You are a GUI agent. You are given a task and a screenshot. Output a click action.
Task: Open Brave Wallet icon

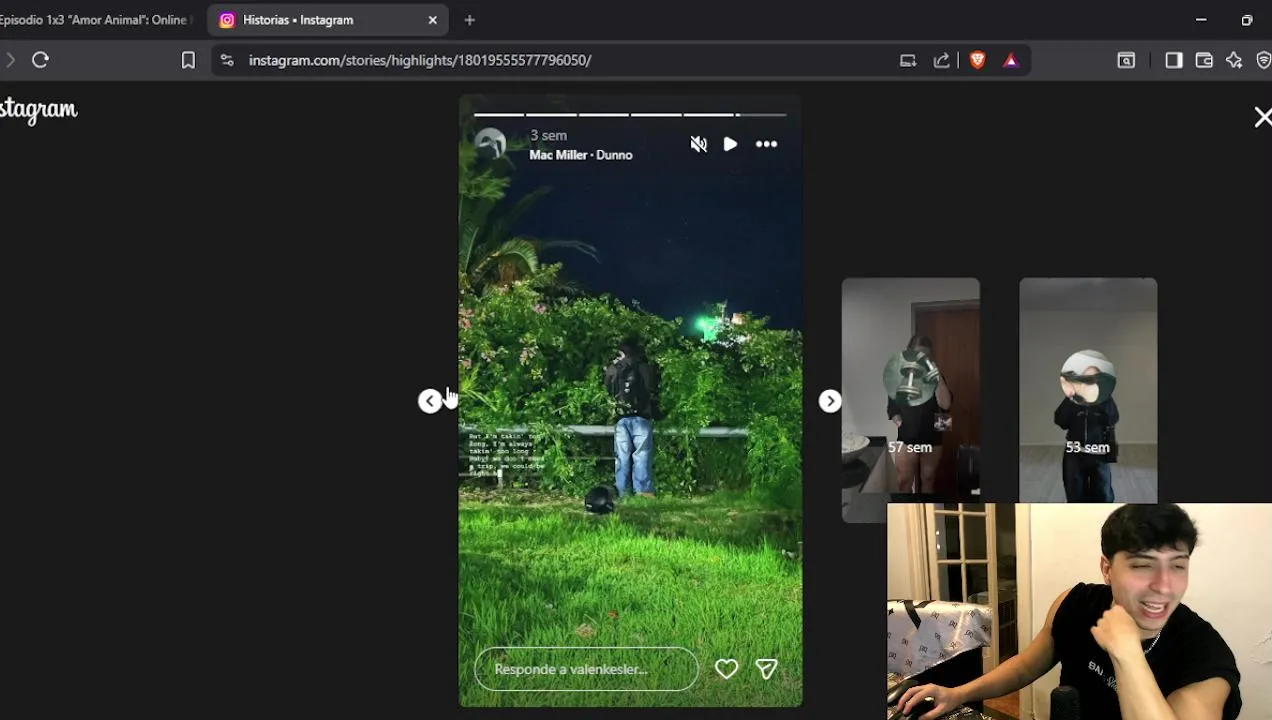[x=1204, y=60]
